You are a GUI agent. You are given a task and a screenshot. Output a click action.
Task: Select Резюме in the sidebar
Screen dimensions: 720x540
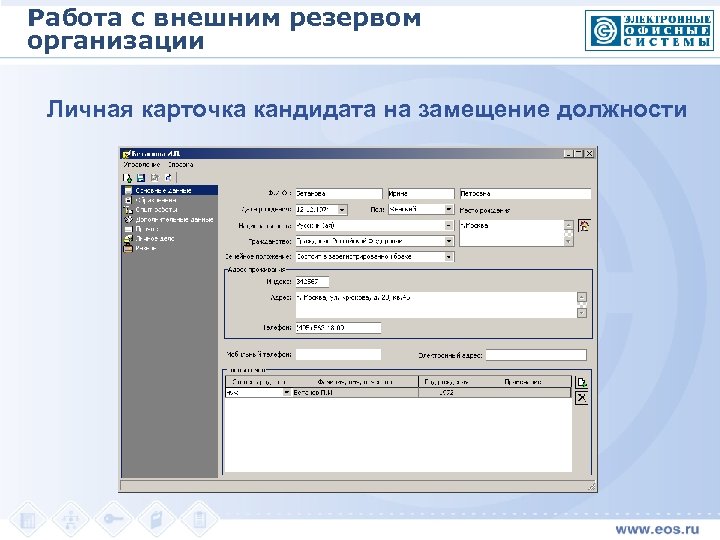coord(146,248)
